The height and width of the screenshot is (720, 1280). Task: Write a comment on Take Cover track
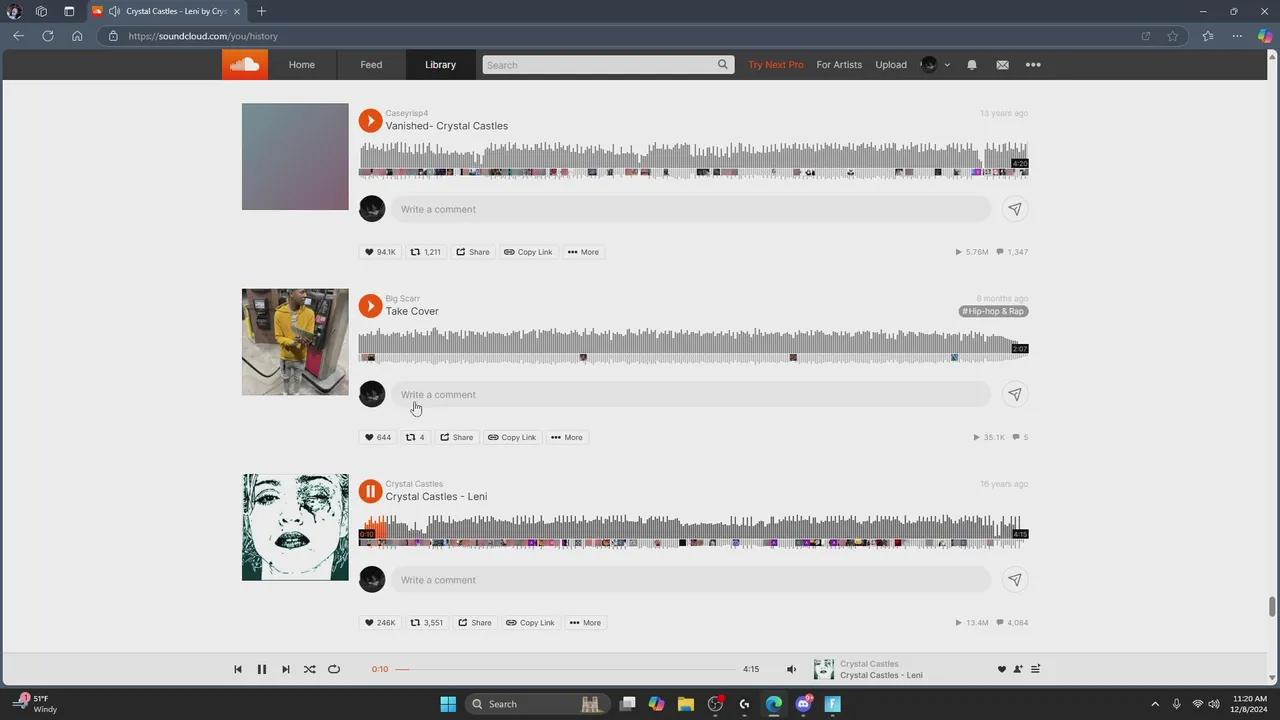[x=690, y=394]
